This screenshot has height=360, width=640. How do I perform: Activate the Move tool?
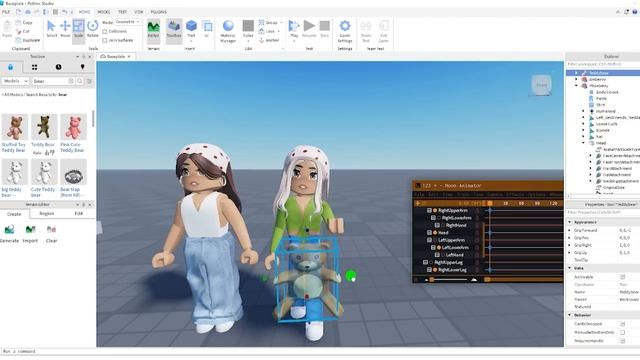point(65,29)
